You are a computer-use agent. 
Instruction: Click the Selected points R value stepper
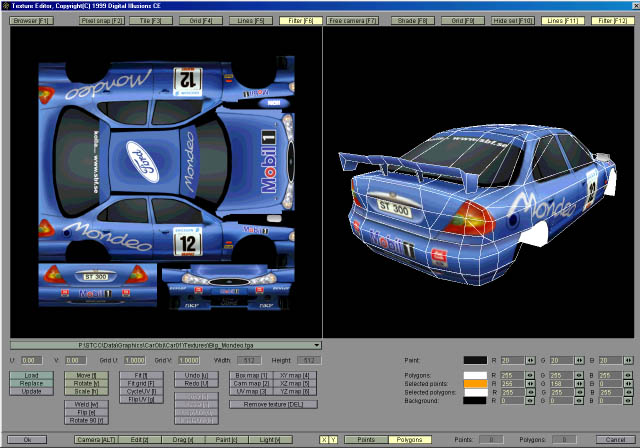click(x=530, y=384)
